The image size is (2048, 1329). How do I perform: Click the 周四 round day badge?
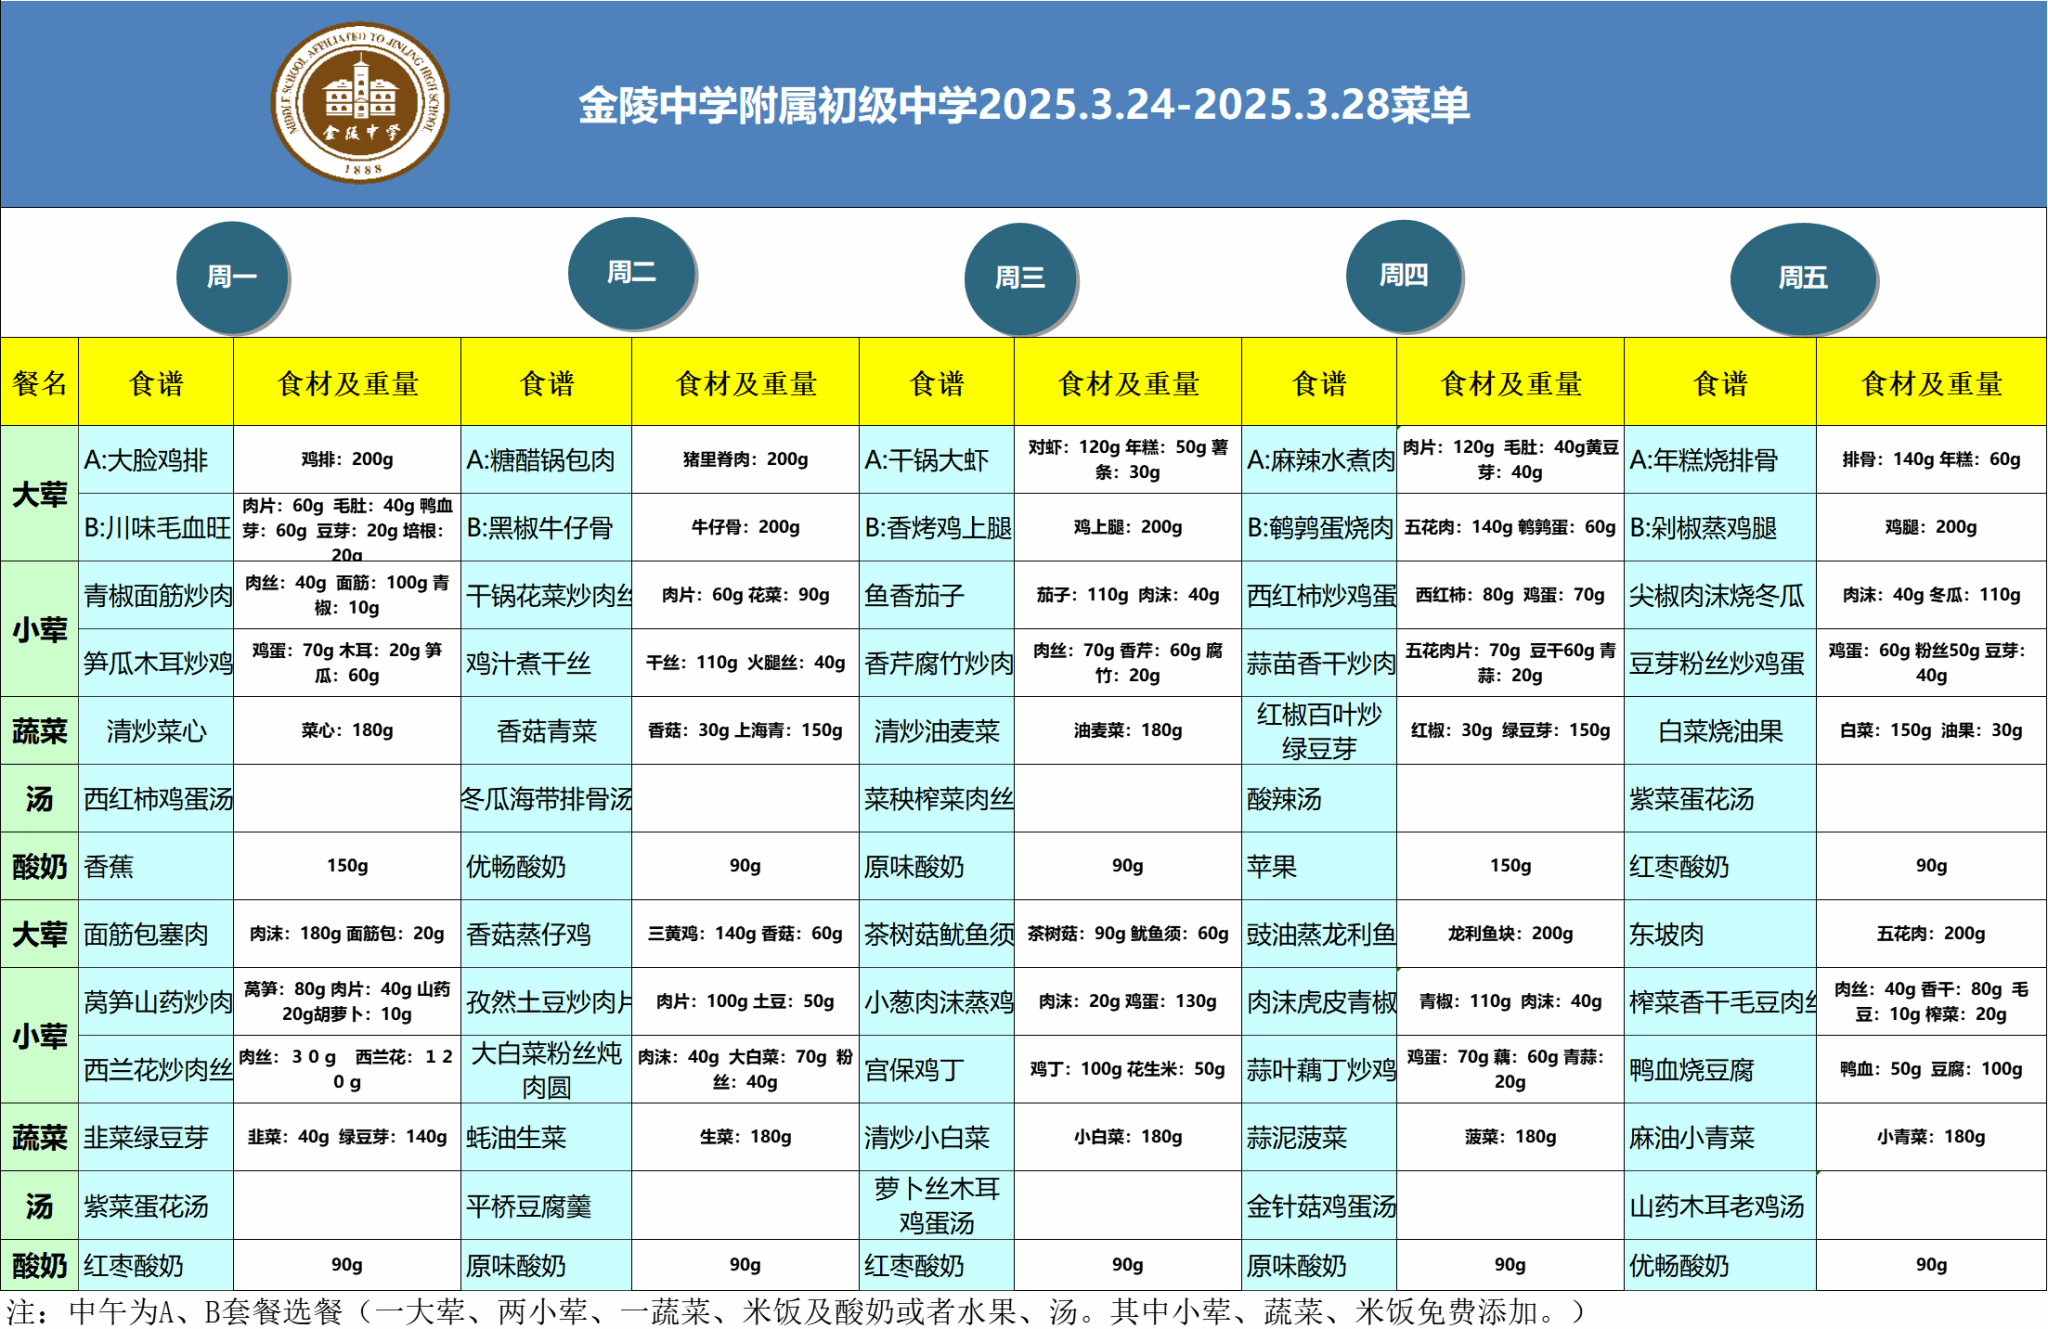(1403, 275)
